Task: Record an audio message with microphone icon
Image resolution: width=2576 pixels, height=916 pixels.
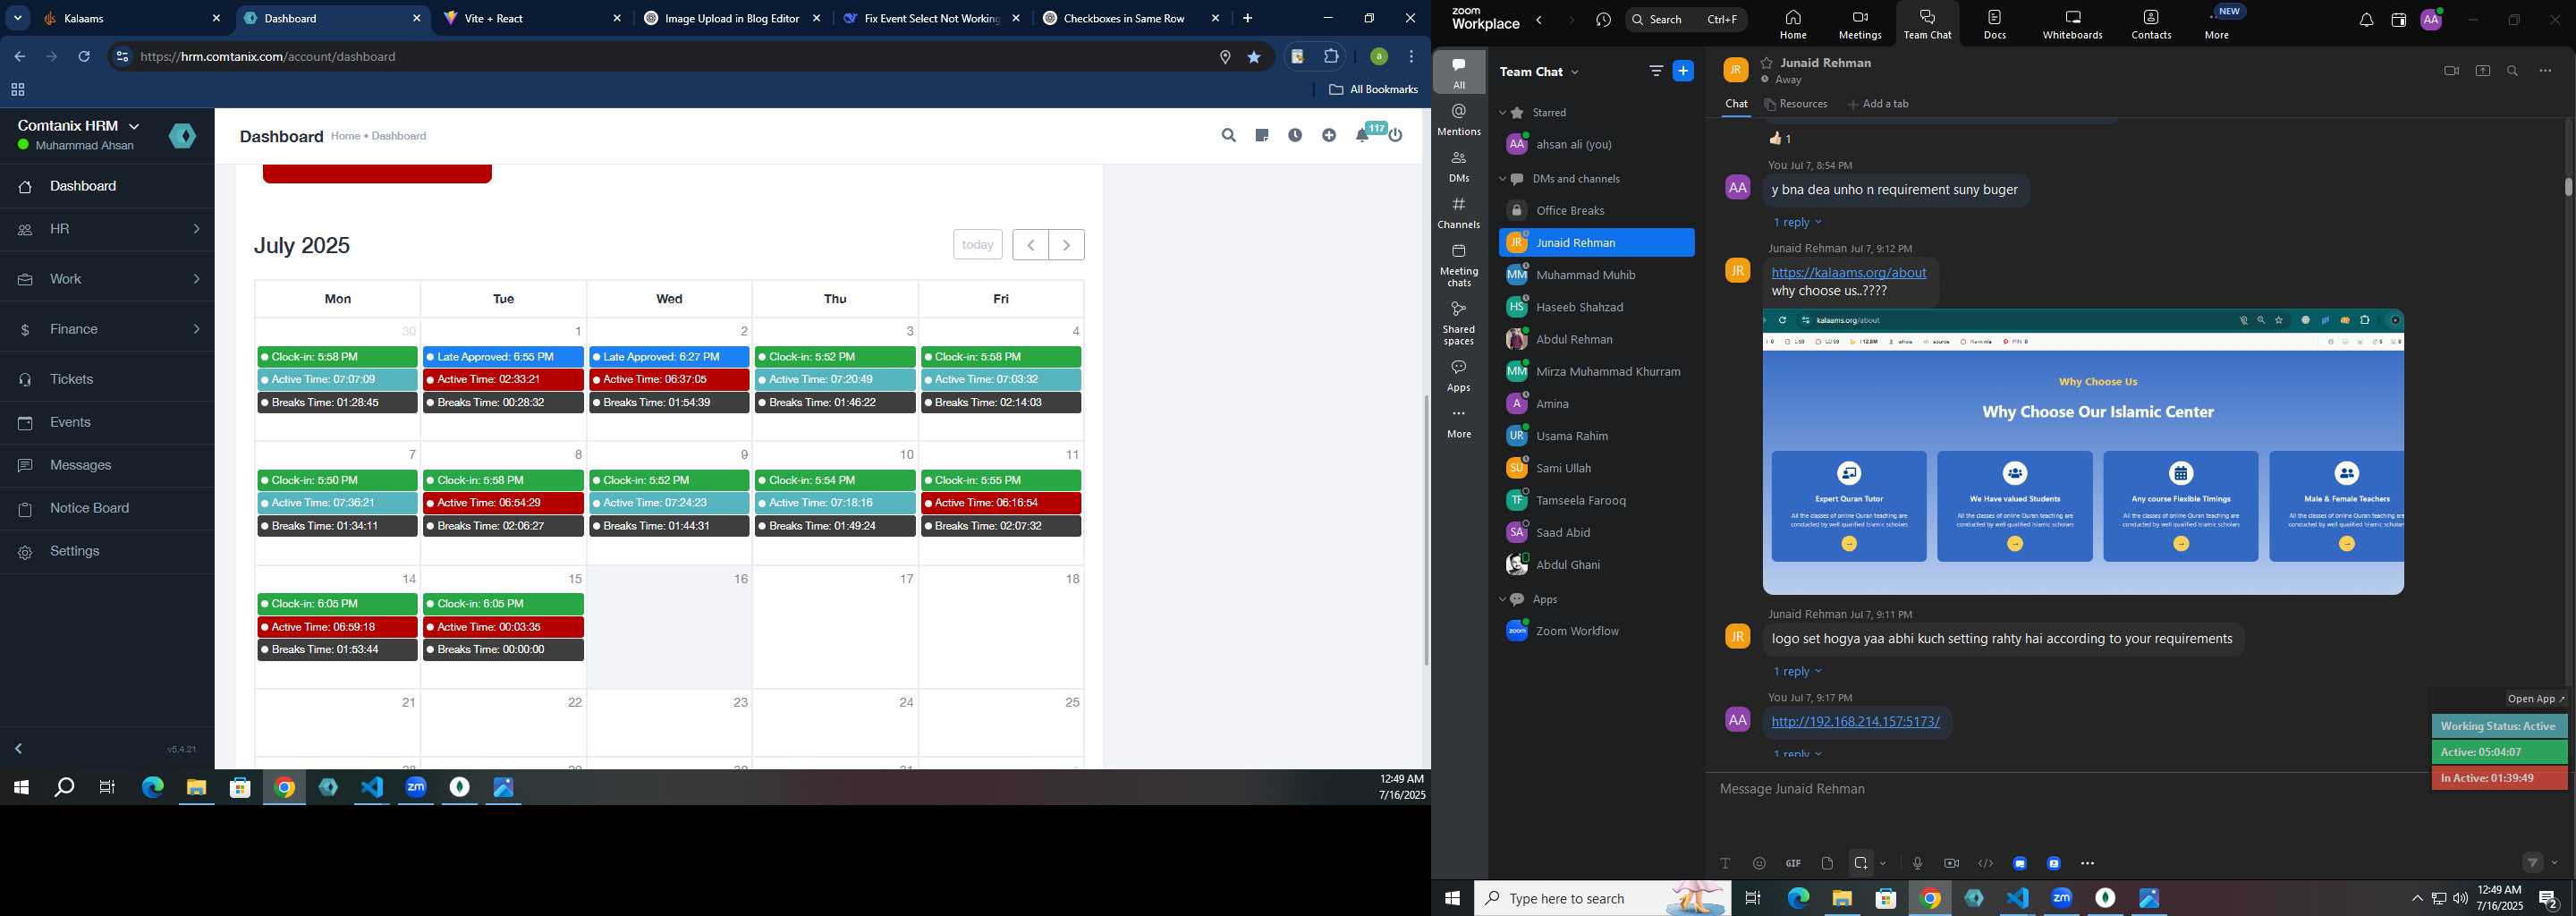Action: [1917, 863]
